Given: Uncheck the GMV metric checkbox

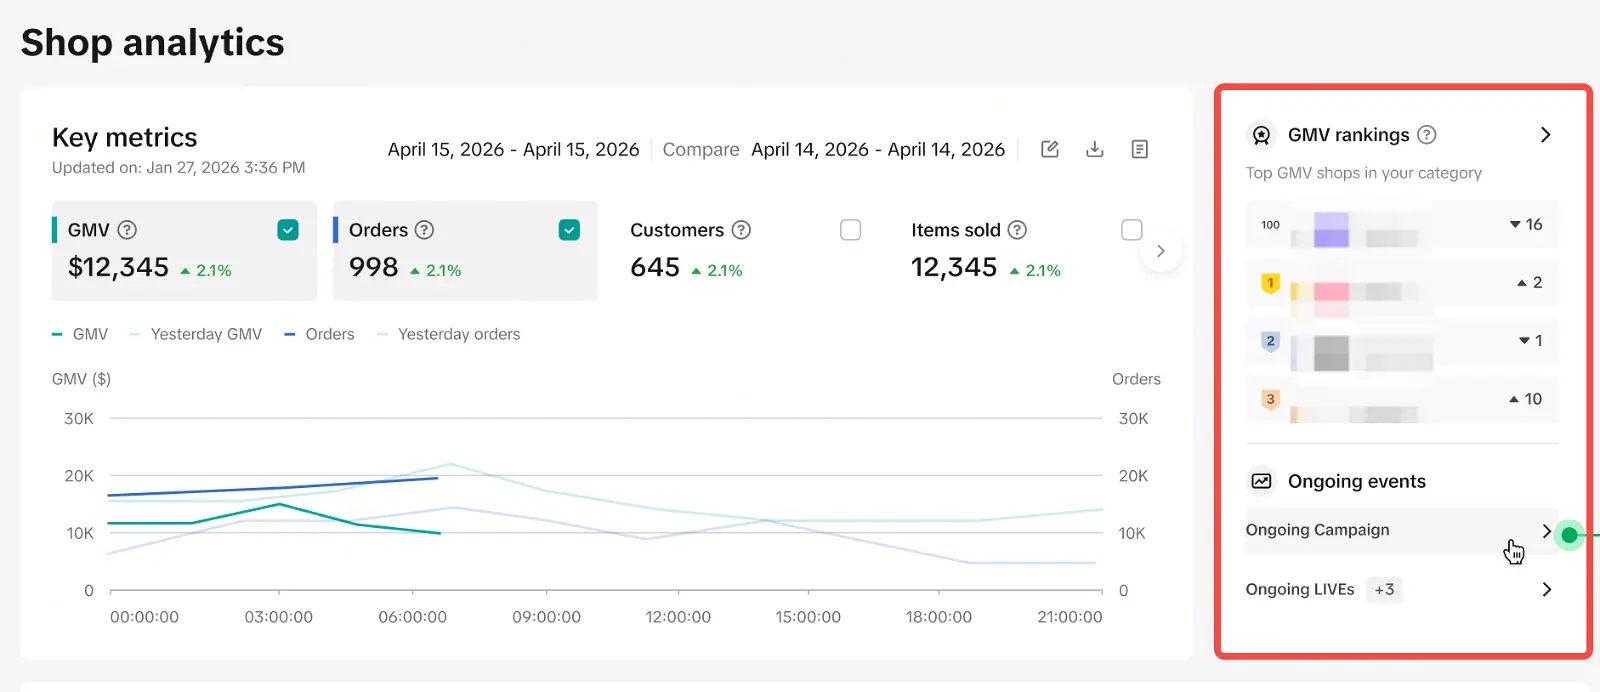Looking at the screenshot, I should pyautogui.click(x=288, y=230).
